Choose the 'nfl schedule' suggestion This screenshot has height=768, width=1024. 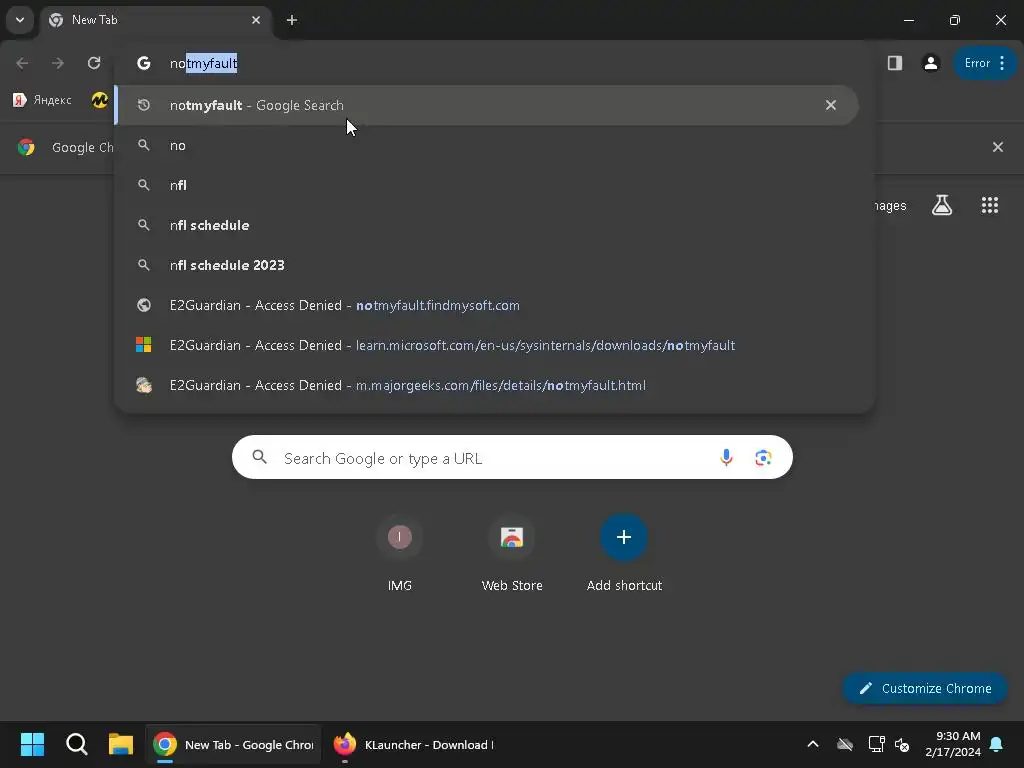point(494,225)
